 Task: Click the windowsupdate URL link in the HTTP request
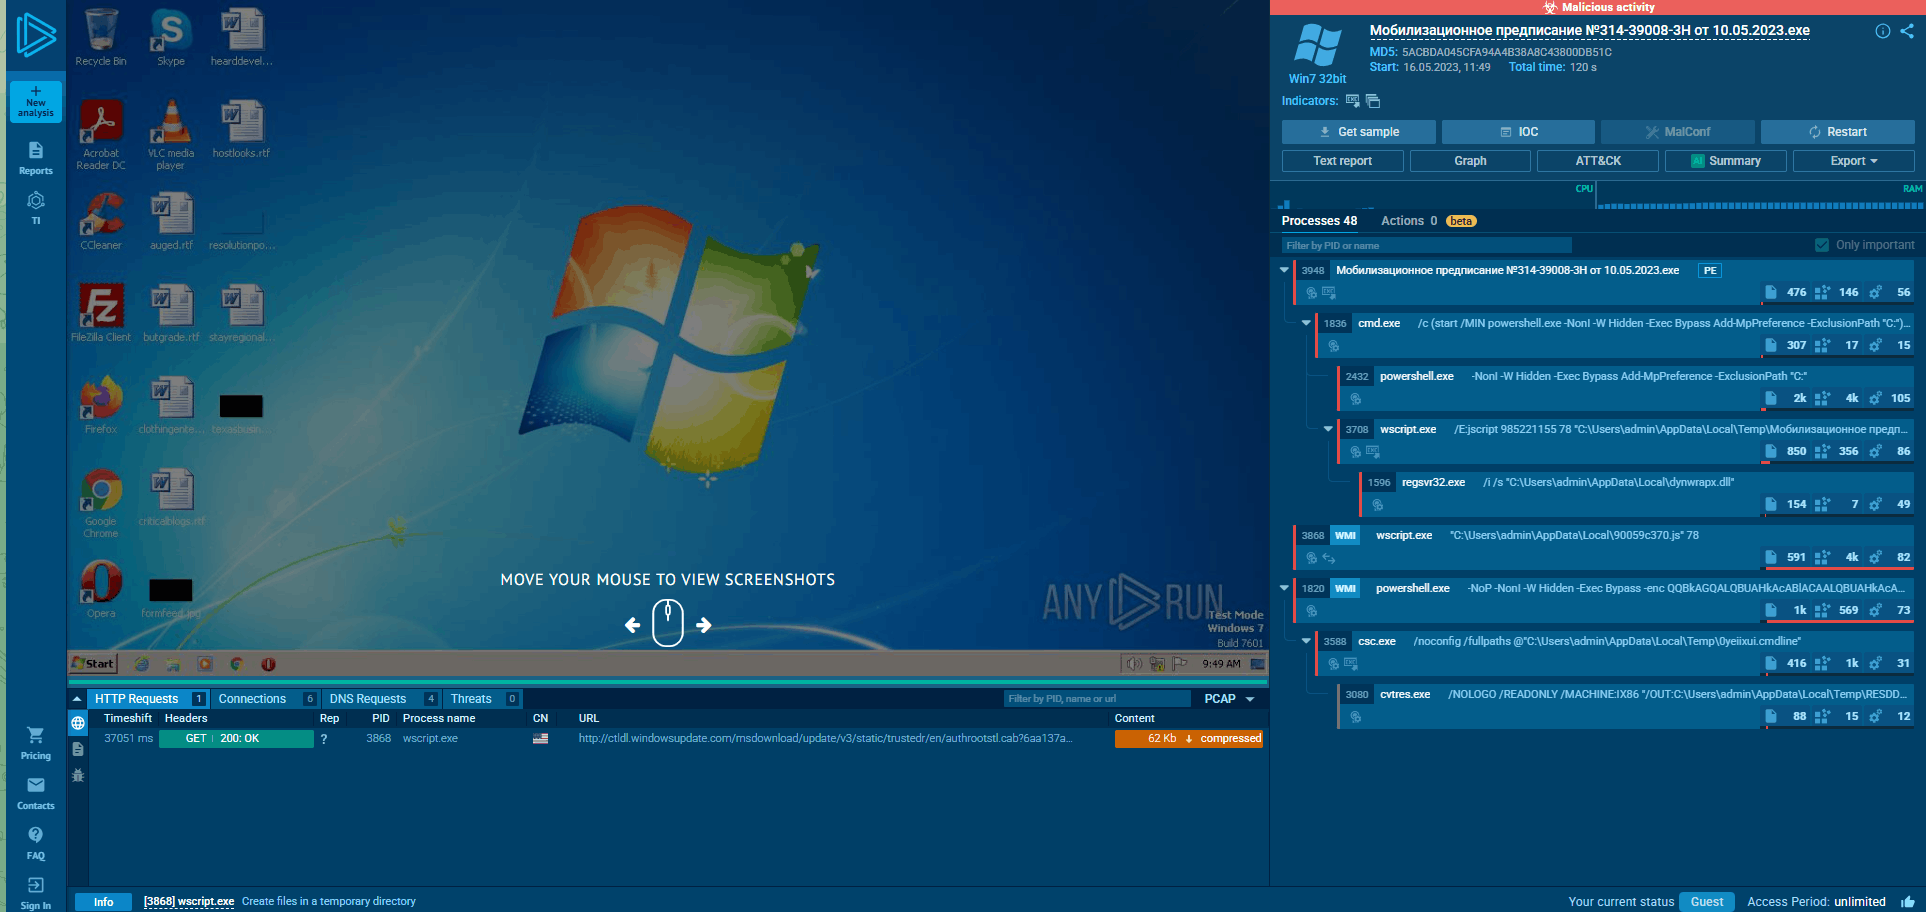coord(825,738)
